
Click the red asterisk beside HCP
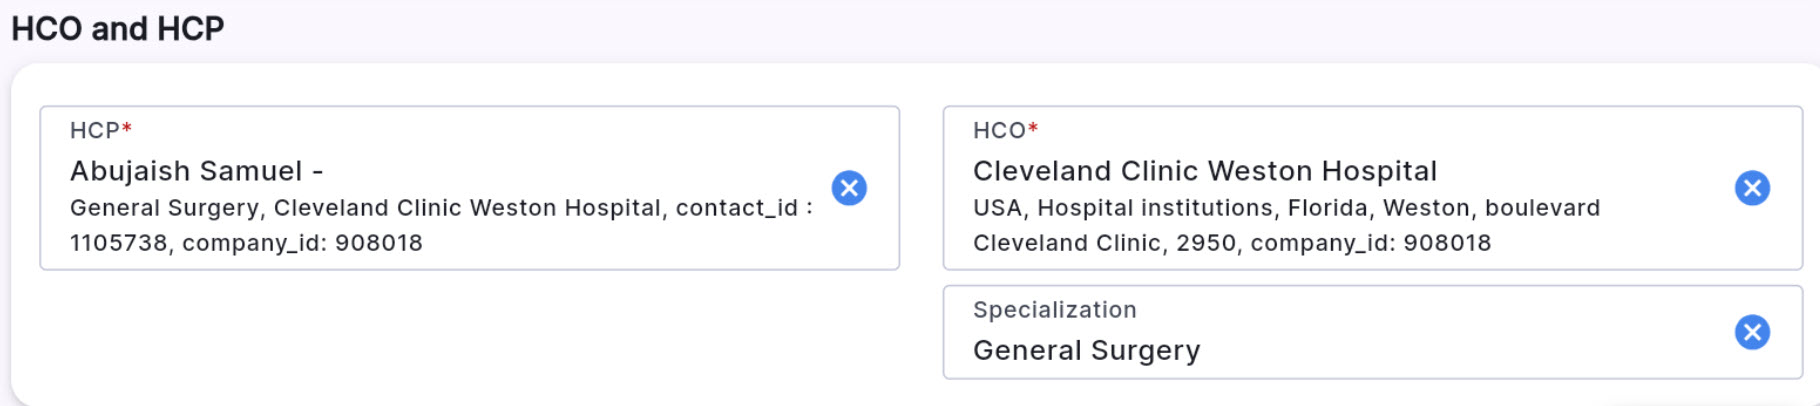point(127,130)
